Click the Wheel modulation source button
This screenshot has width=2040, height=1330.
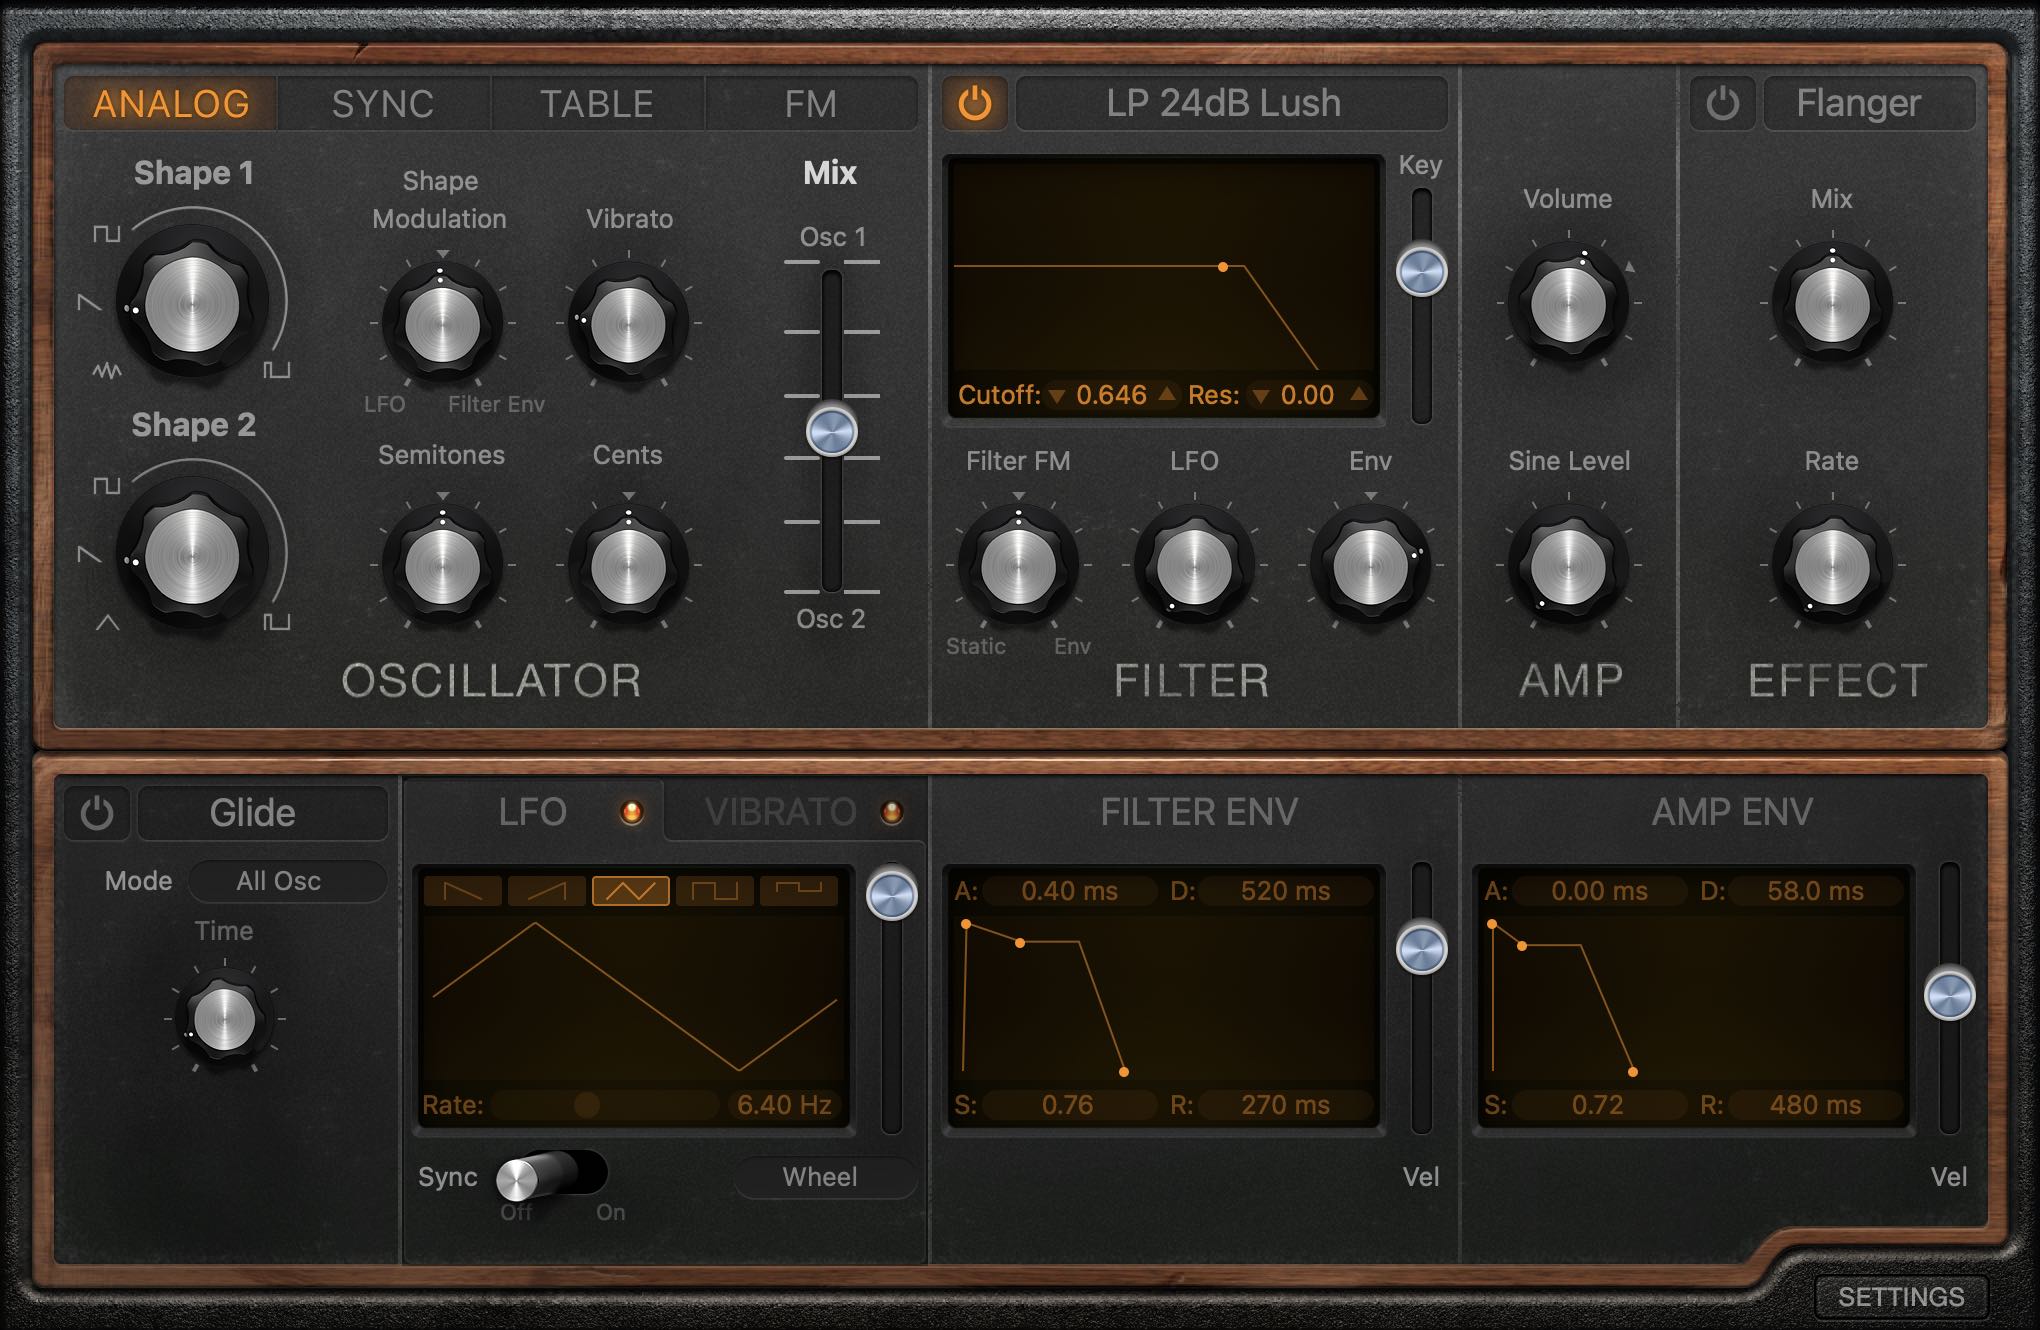(822, 1177)
